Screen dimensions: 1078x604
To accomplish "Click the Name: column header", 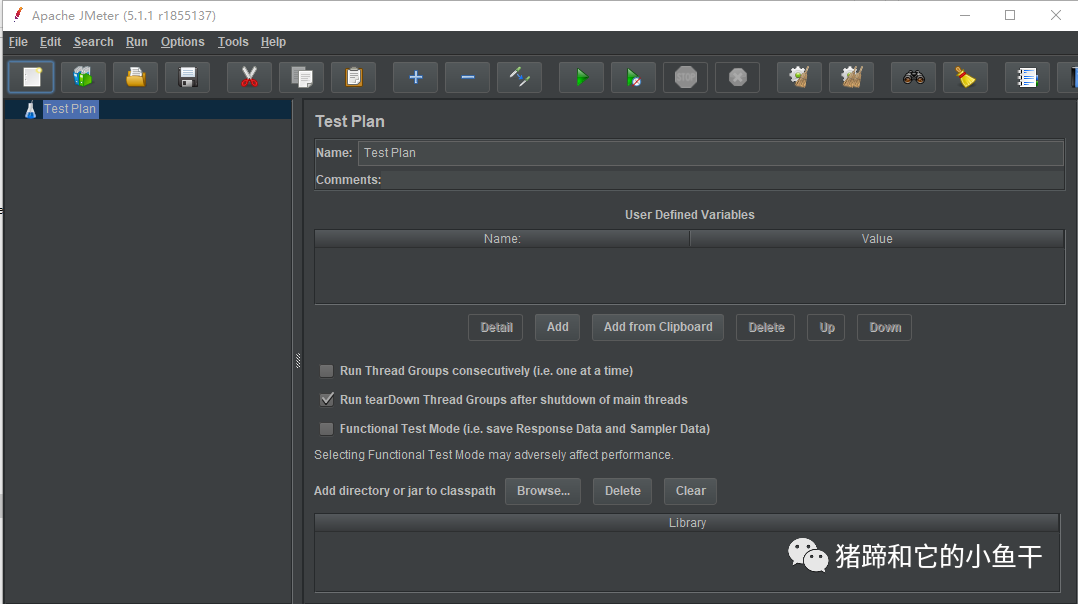I will (503, 239).
